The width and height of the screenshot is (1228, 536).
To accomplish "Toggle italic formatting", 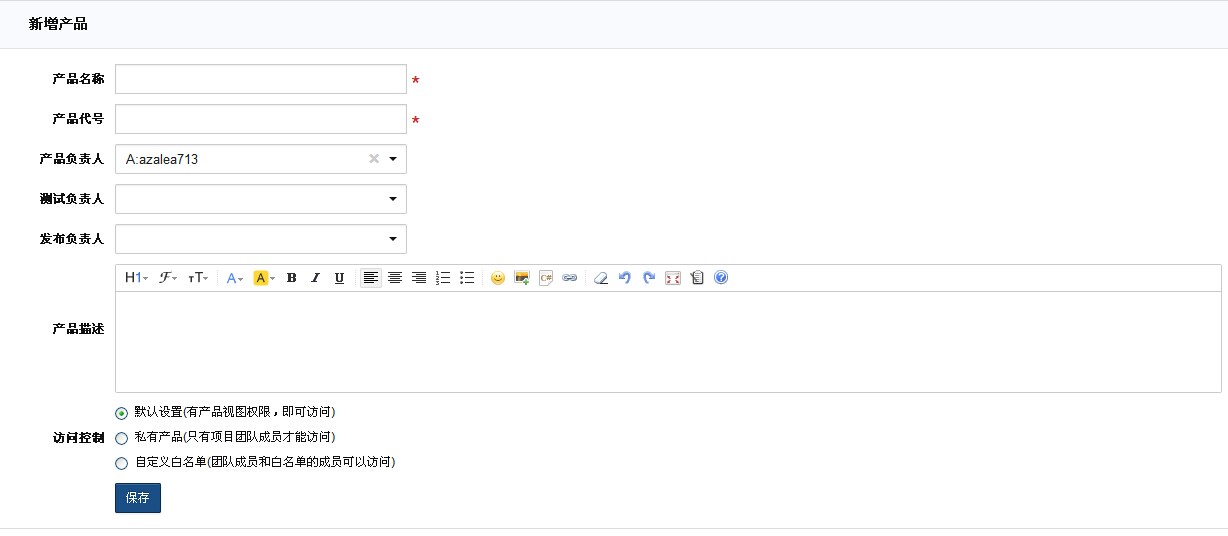I will (x=315, y=278).
